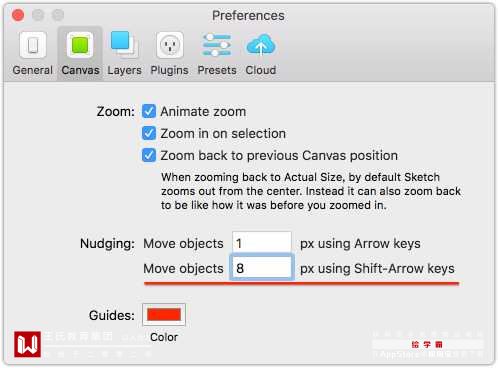Click the greyed-out minimize window button

click(x=38, y=15)
